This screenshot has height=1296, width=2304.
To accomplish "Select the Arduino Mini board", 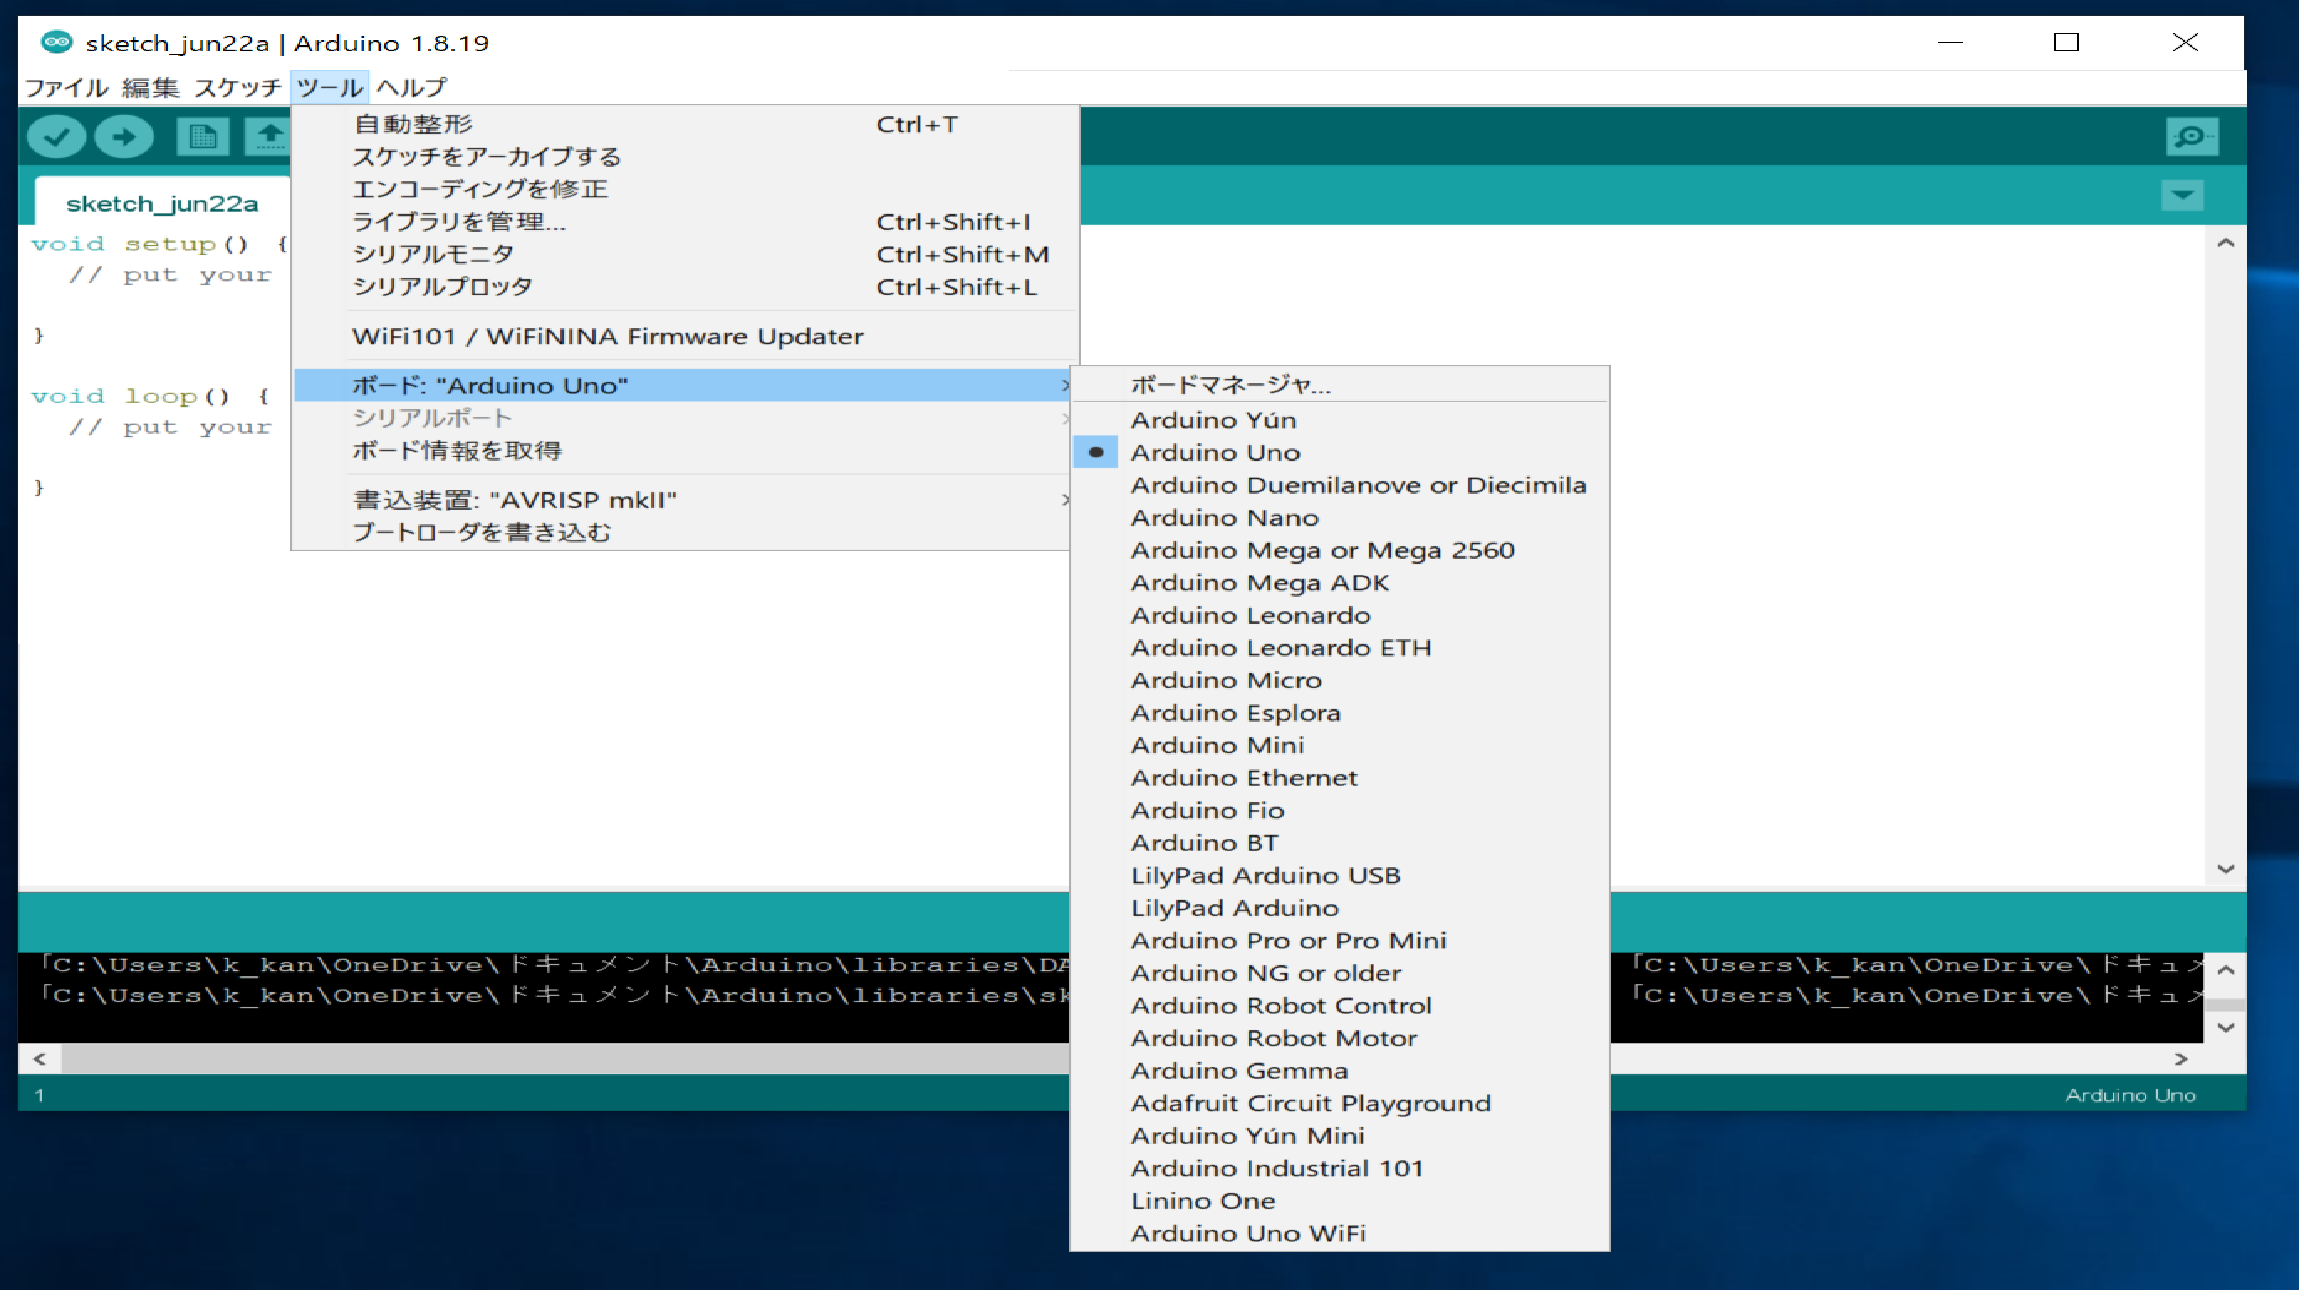I will (1340, 746).
